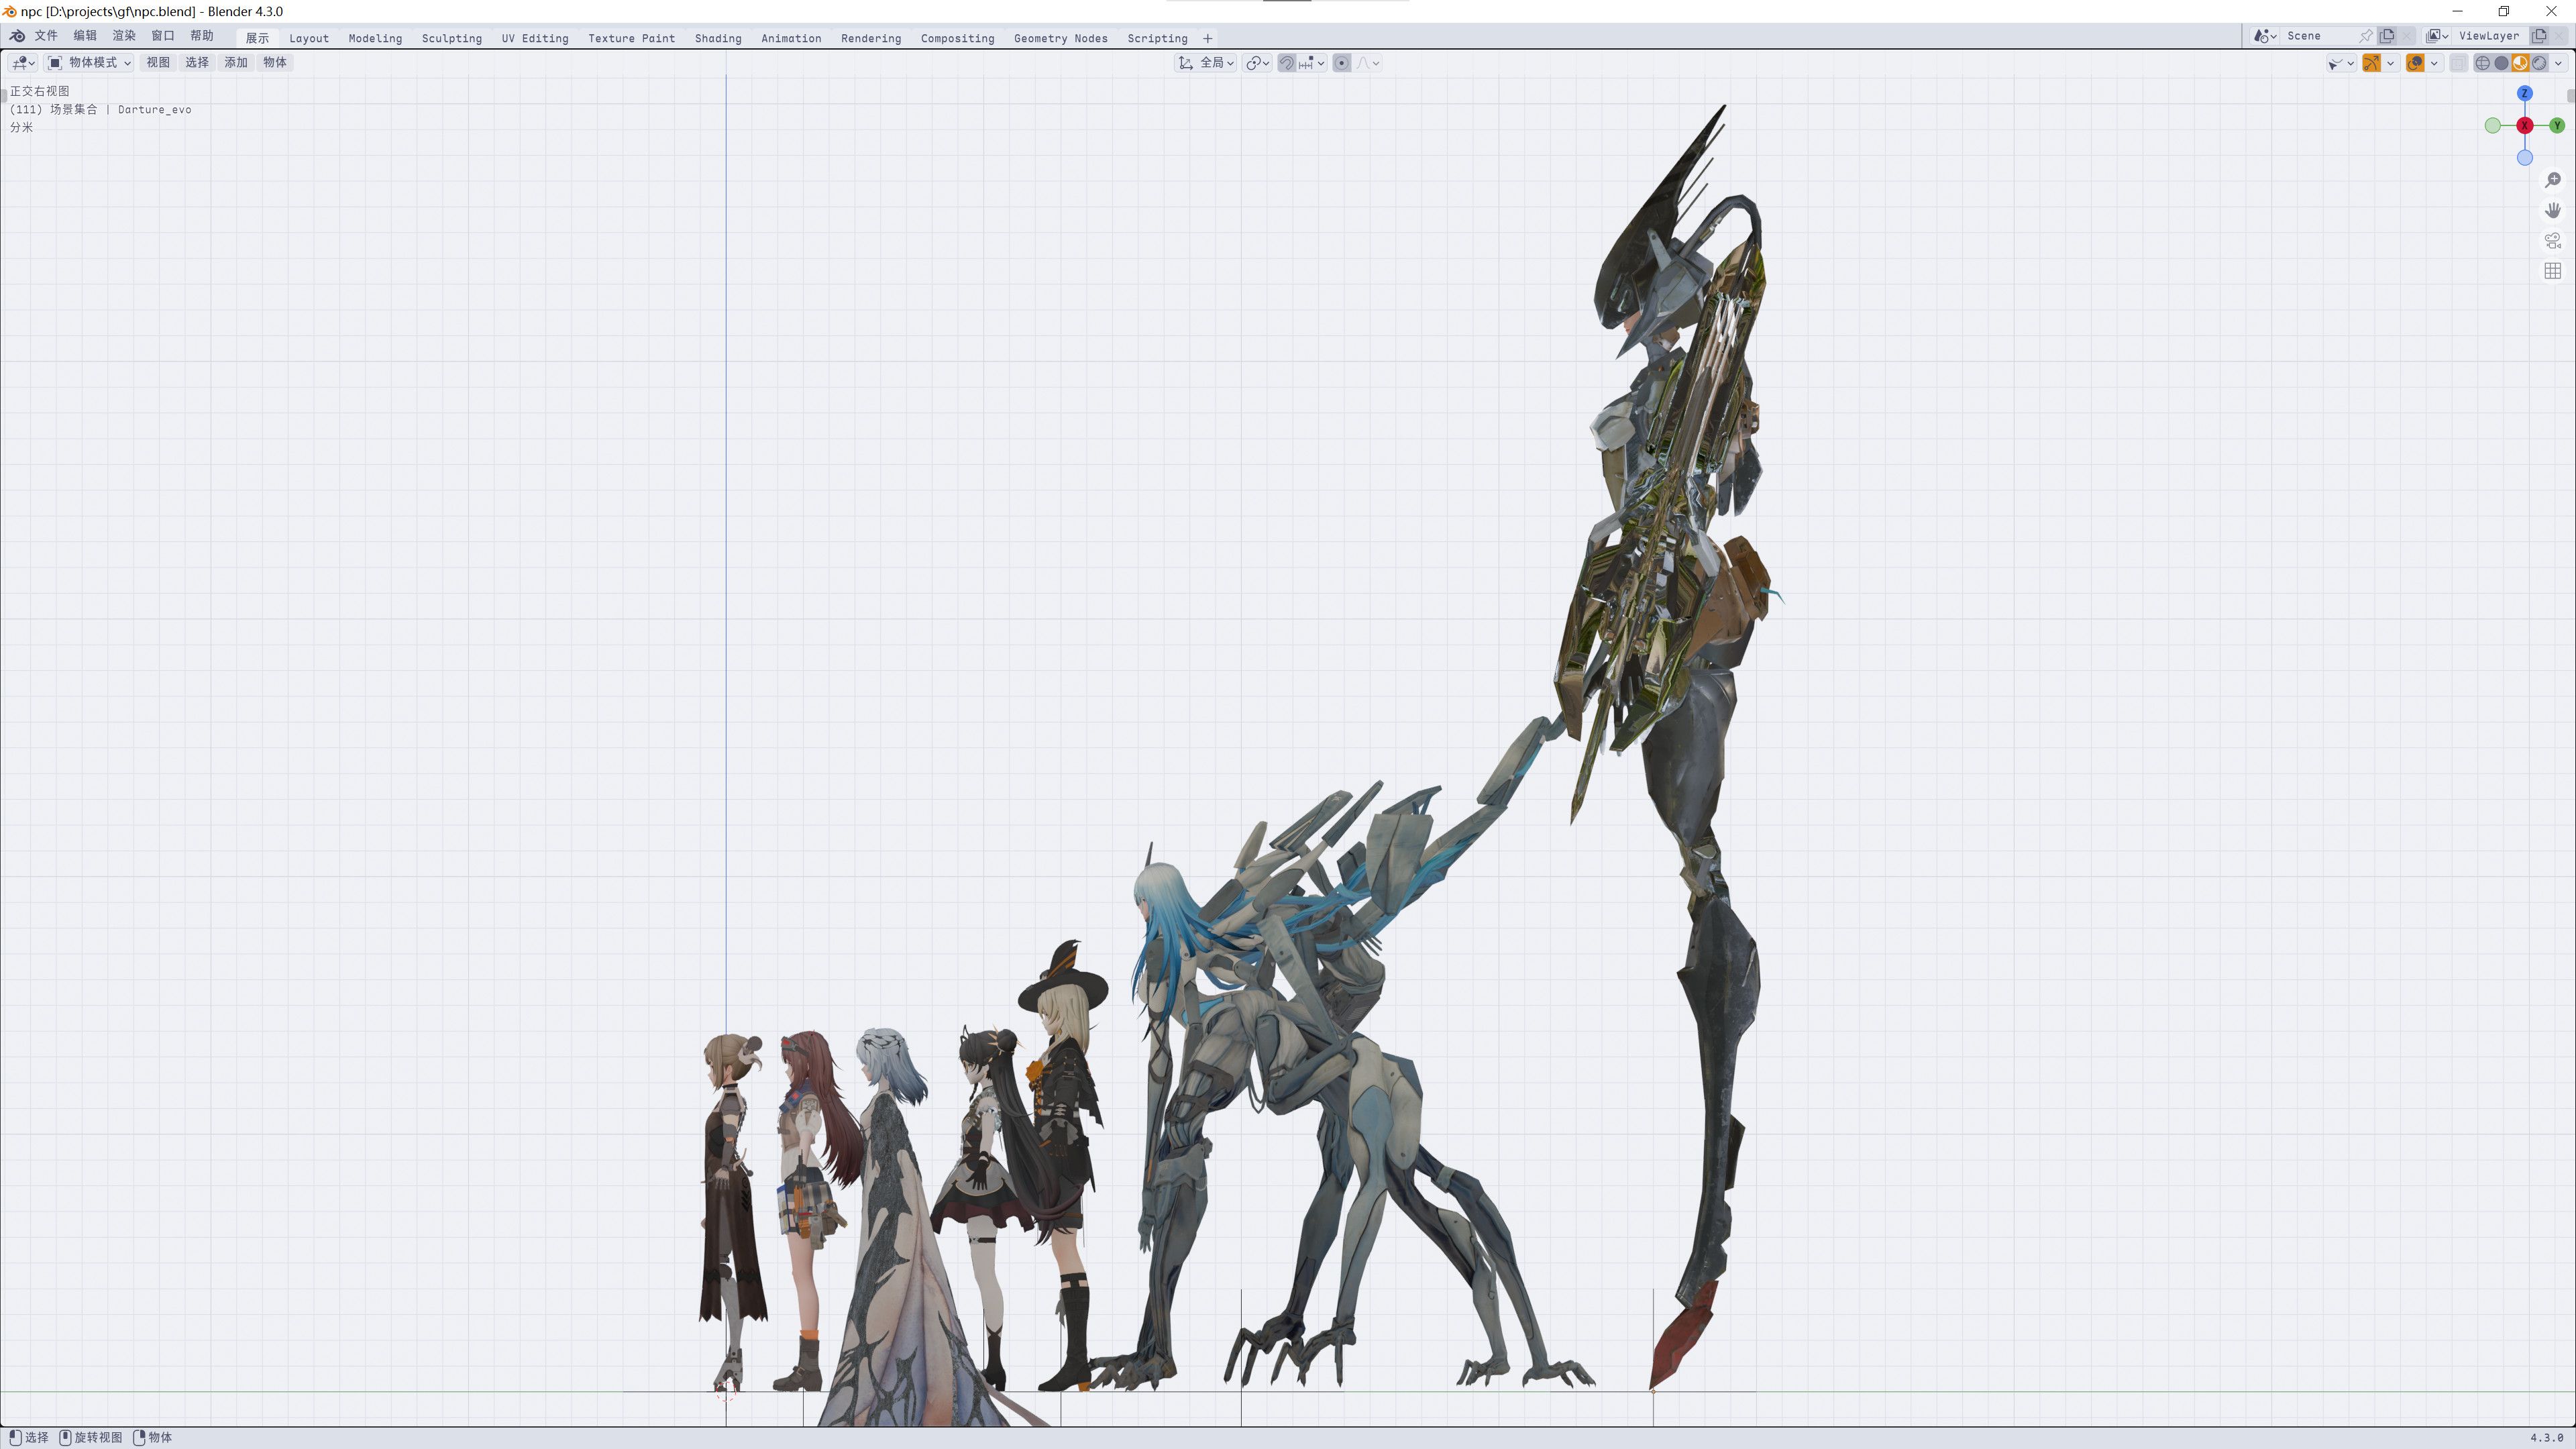Open the 帮助 (Help) menu

(x=202, y=36)
